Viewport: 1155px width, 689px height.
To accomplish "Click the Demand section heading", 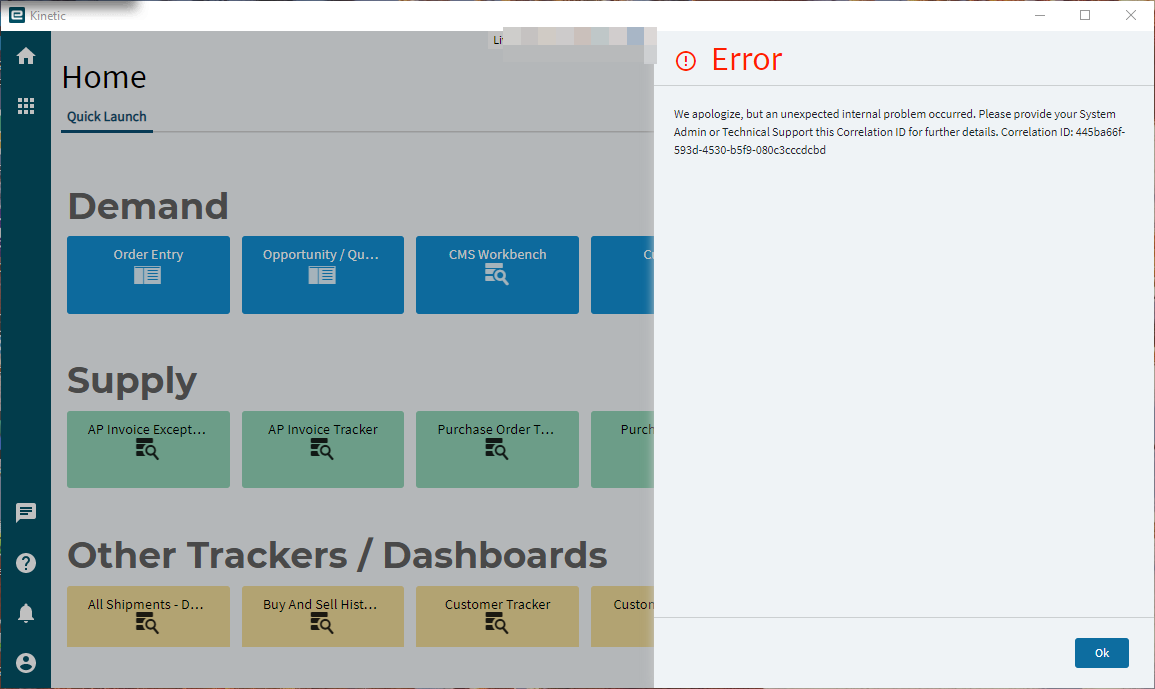I will [x=148, y=206].
